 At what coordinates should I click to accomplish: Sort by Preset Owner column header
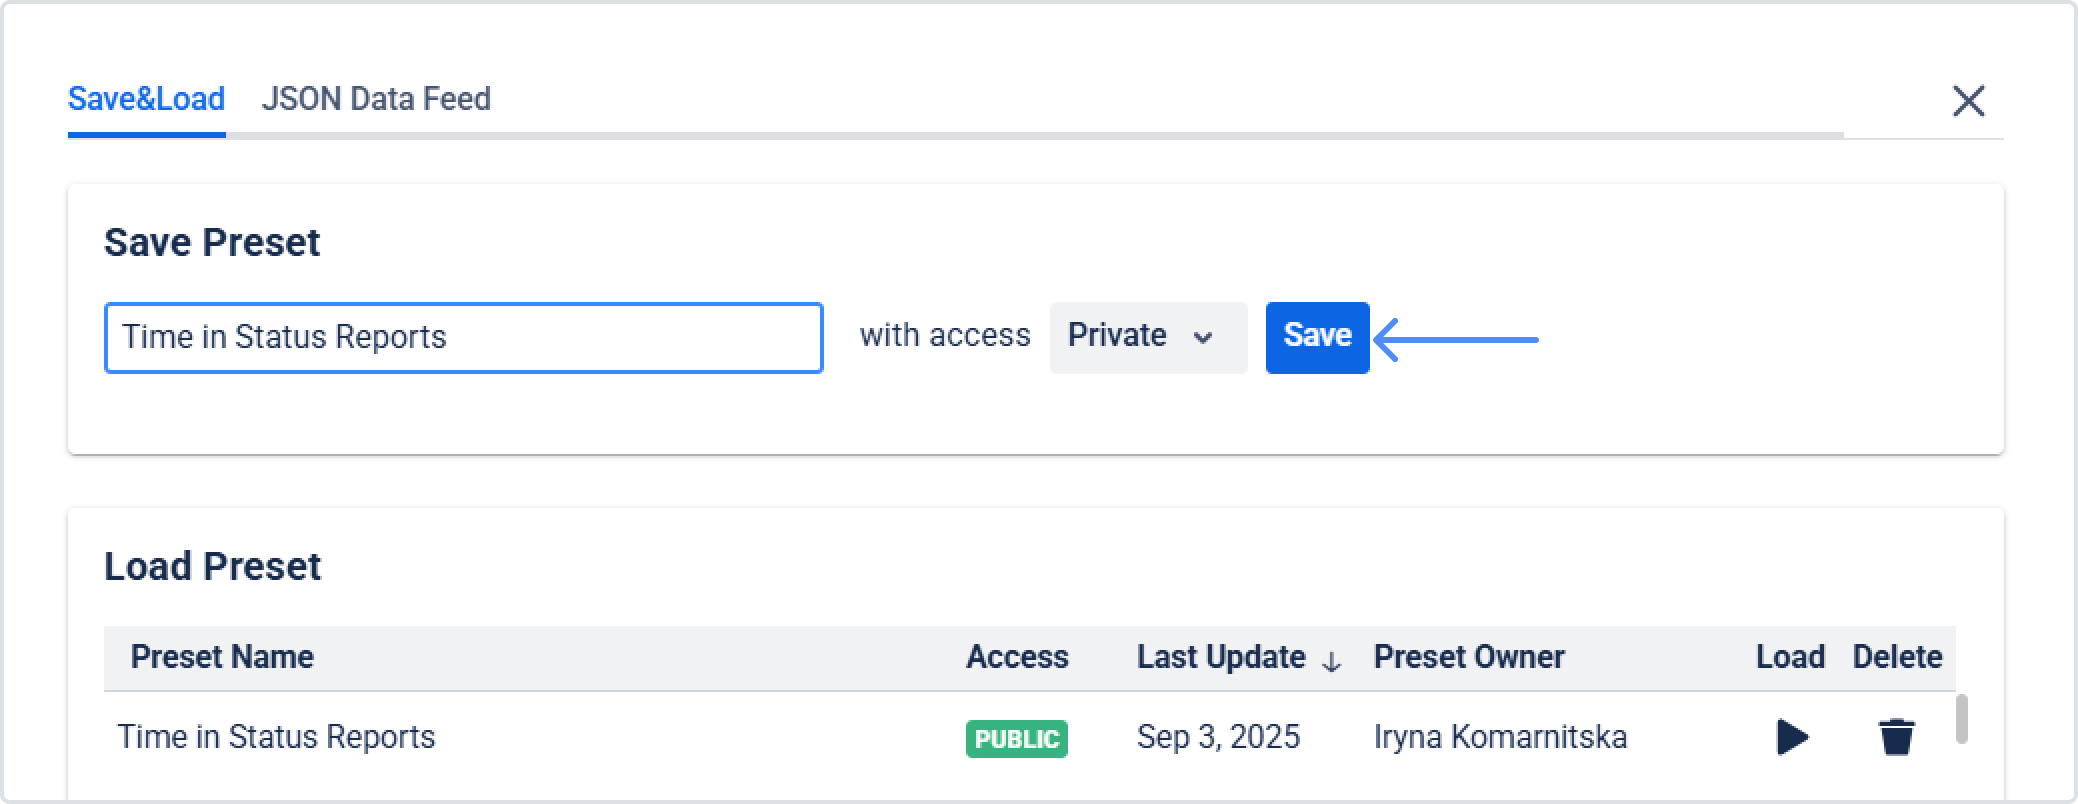point(1468,657)
